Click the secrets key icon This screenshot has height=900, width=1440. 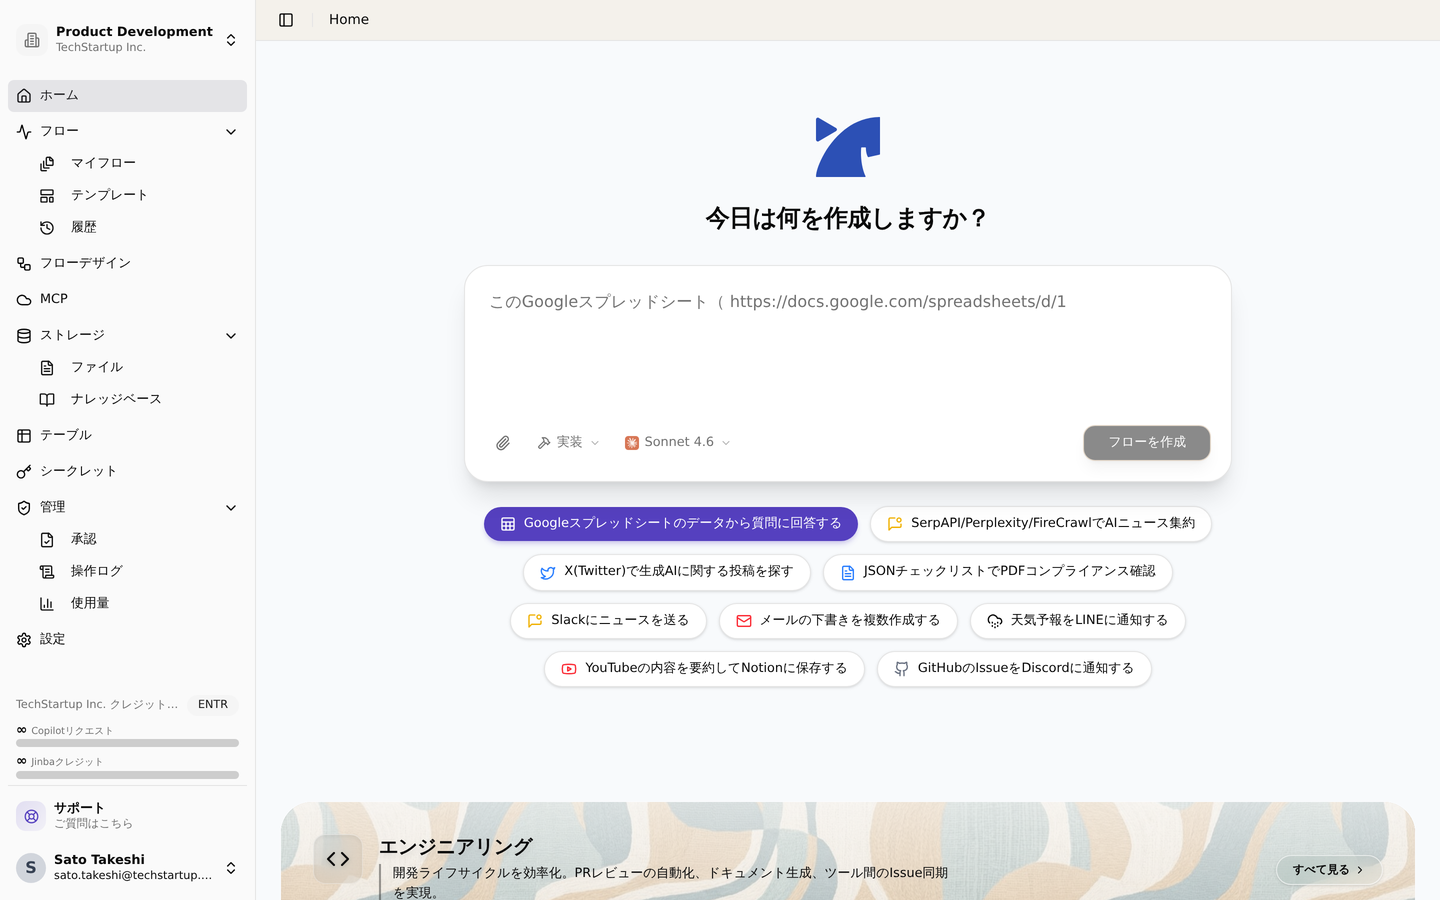24,472
